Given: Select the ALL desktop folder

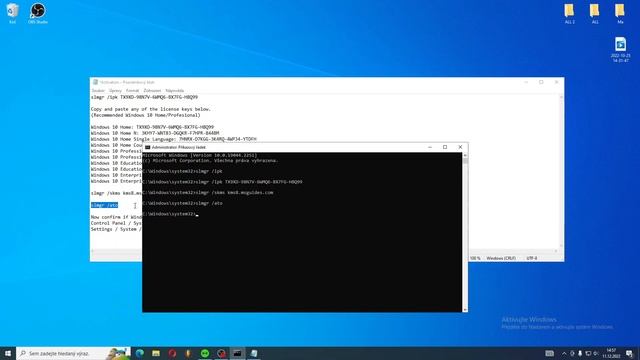Looking at the screenshot, I should click(595, 13).
